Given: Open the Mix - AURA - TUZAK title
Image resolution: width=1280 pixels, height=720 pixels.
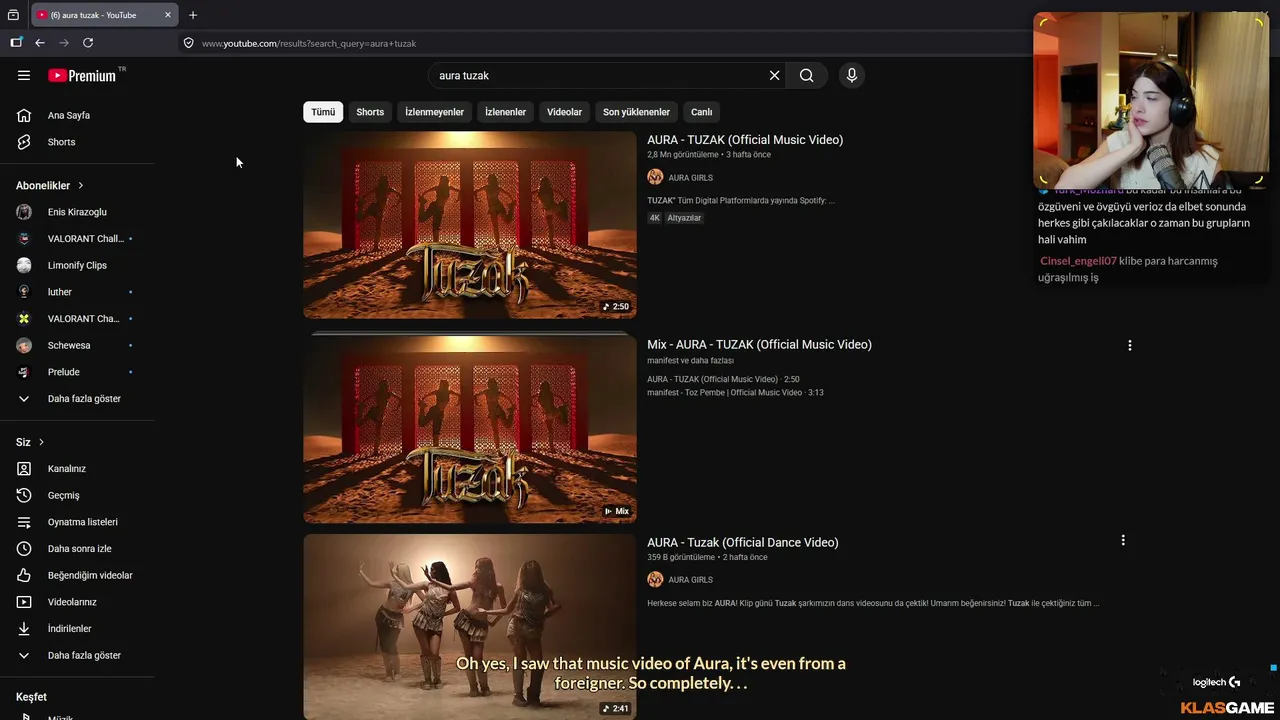Looking at the screenshot, I should pos(759,344).
